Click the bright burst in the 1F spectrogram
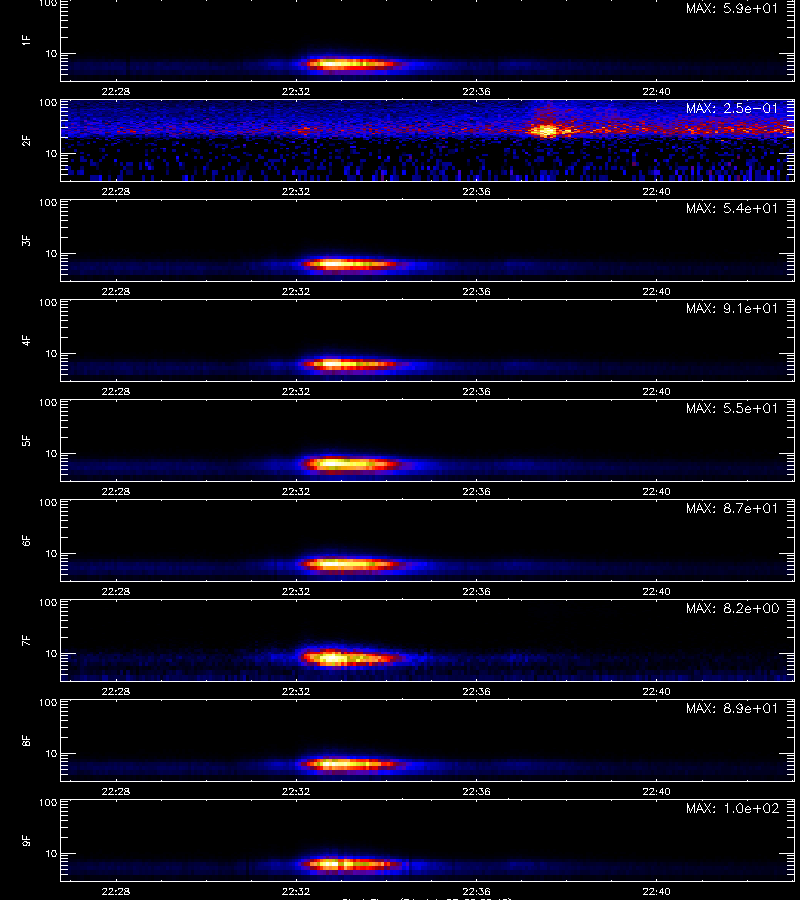Image resolution: width=800 pixels, height=900 pixels. (351, 64)
